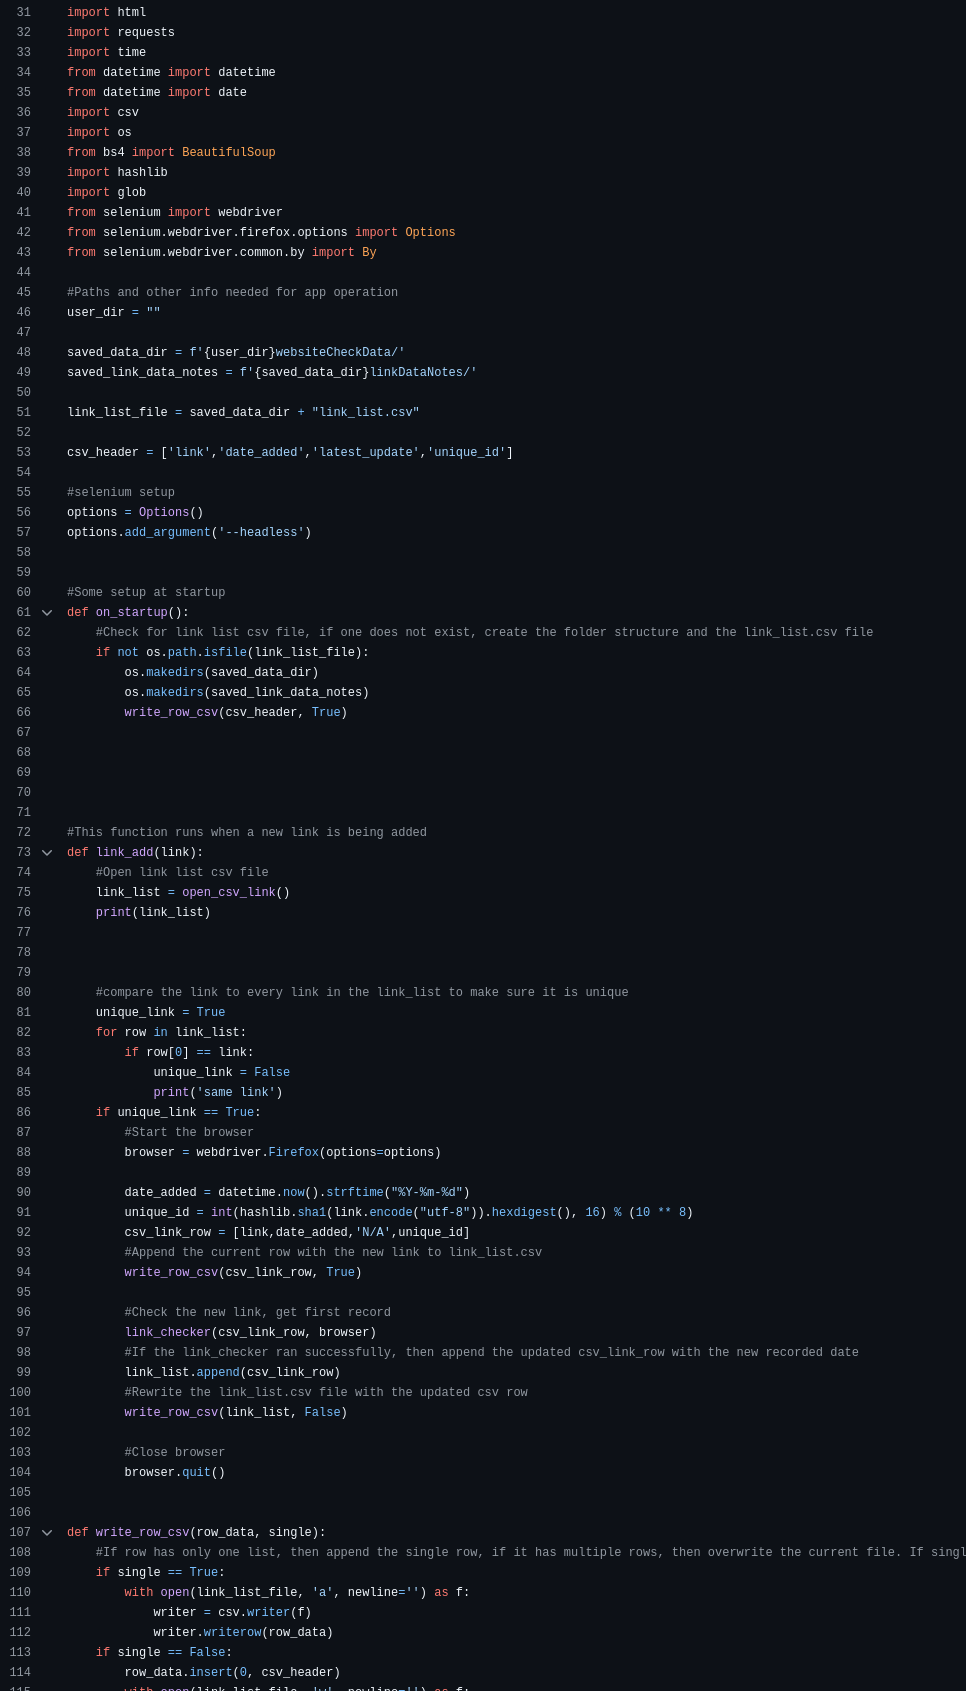The image size is (966, 1691).
Task: Click the hexdigest method call
Action: (523, 1213)
